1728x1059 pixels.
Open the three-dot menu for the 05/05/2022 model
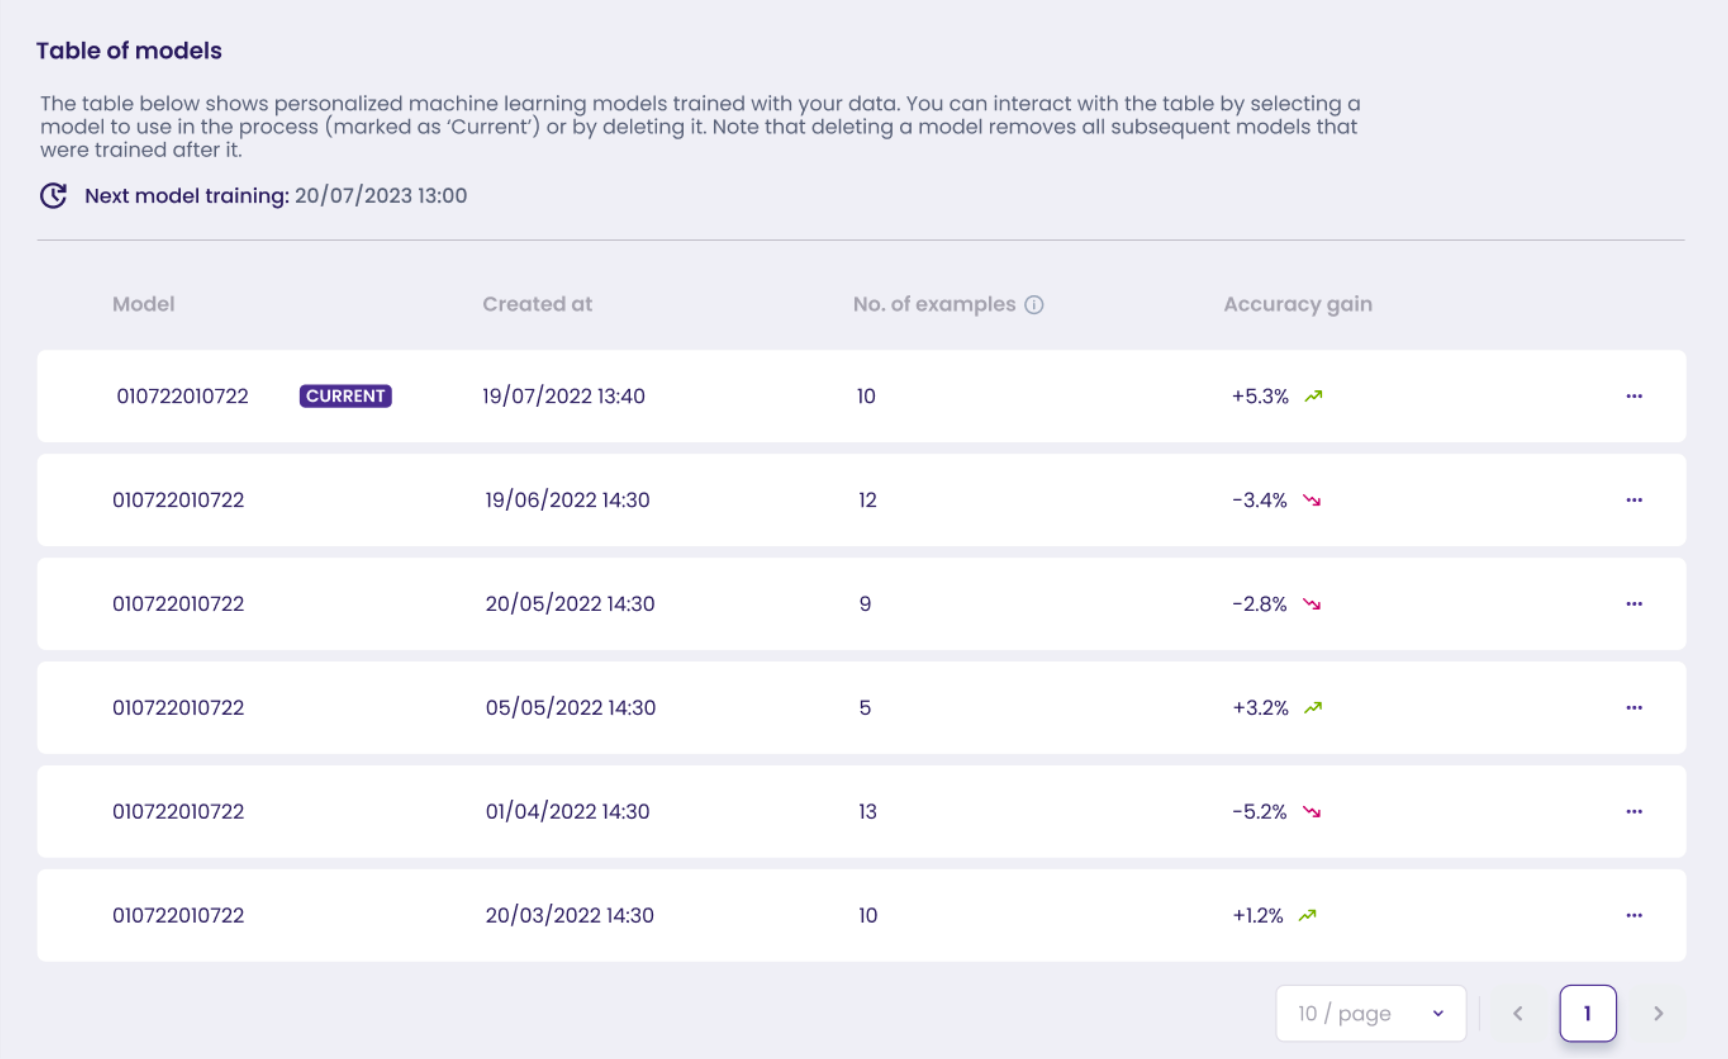pos(1633,708)
